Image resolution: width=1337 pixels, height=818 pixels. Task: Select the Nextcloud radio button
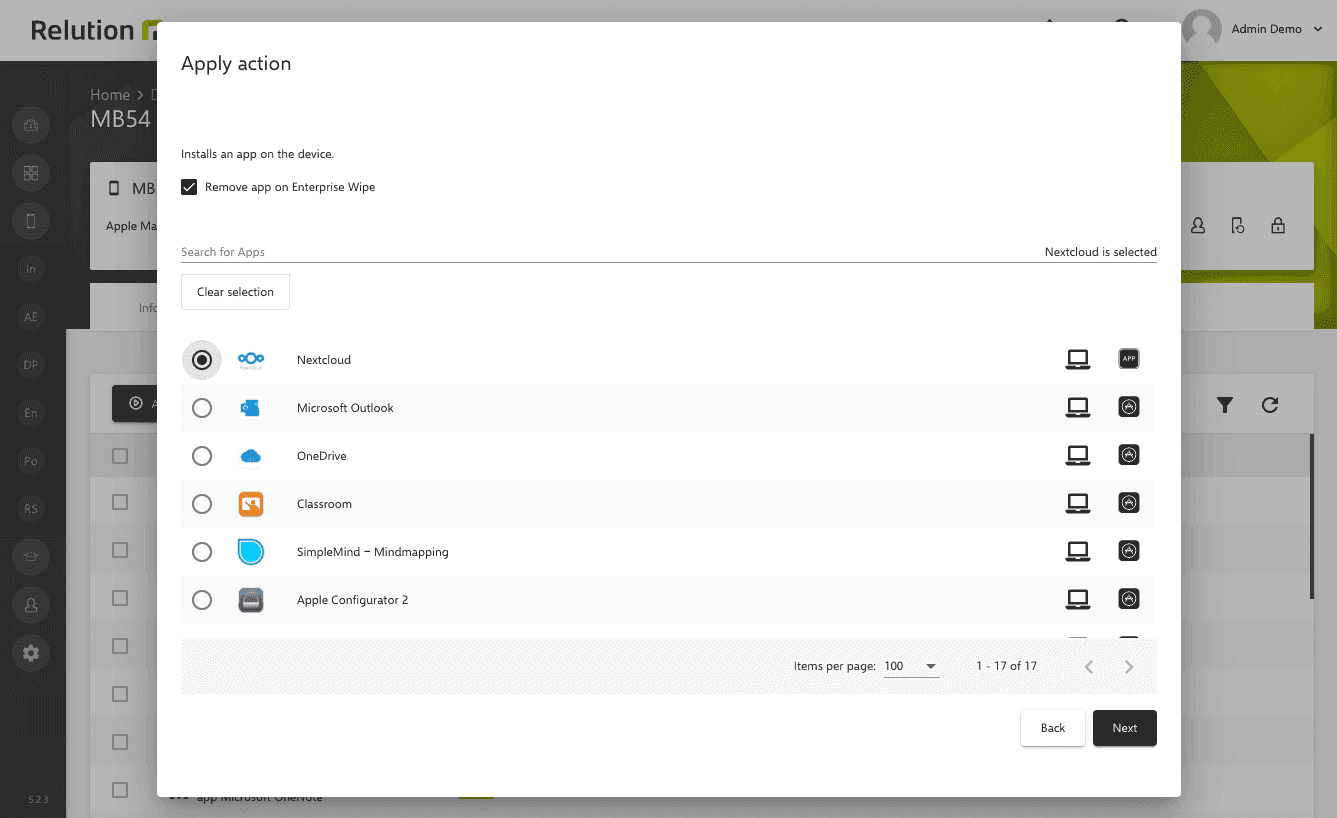click(x=202, y=360)
